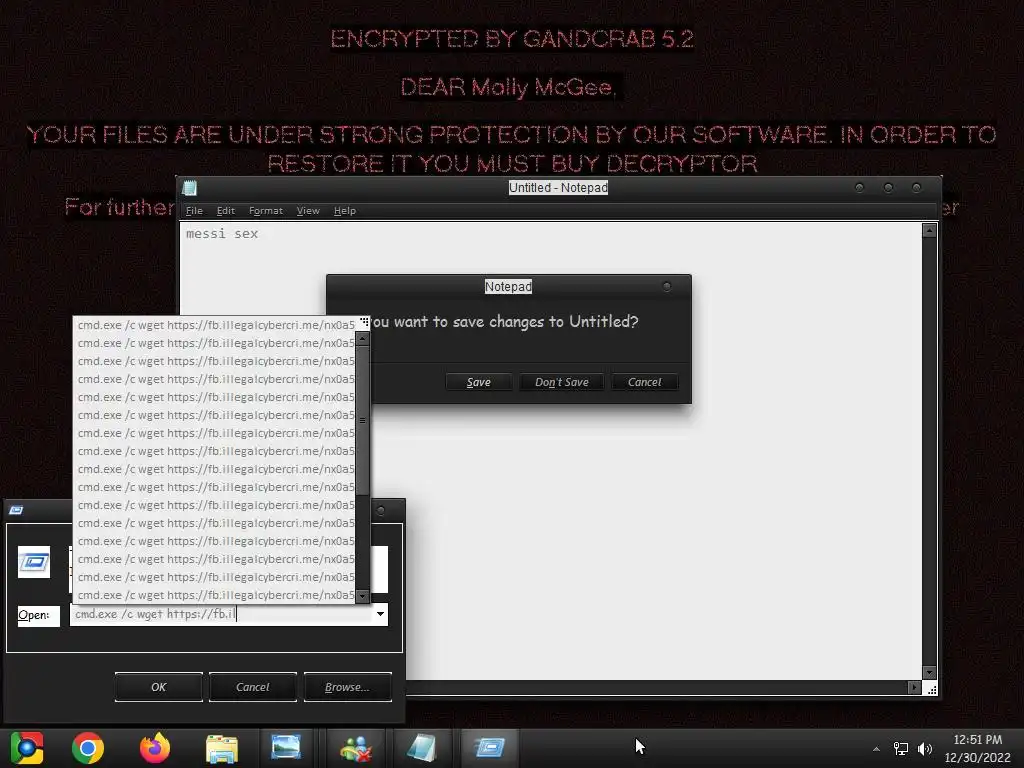Screen dimensions: 1024x768
Task: Open the Edit menu in Notepad
Action: click(225, 211)
